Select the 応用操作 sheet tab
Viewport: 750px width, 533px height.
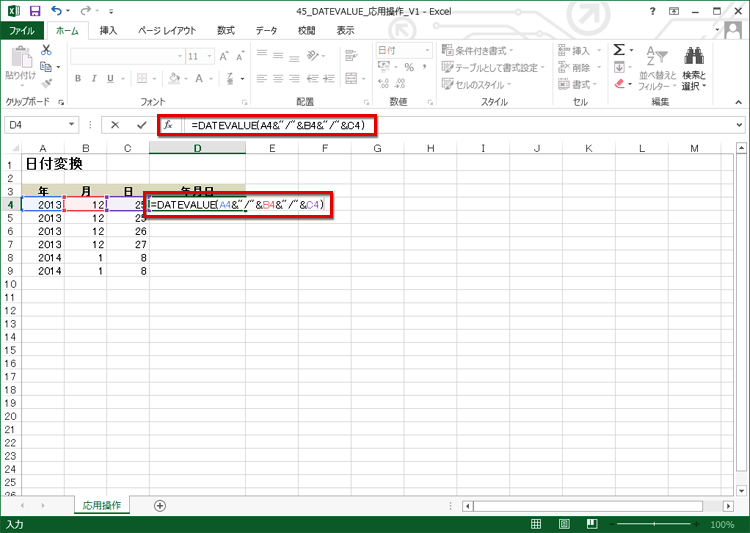(x=102, y=505)
